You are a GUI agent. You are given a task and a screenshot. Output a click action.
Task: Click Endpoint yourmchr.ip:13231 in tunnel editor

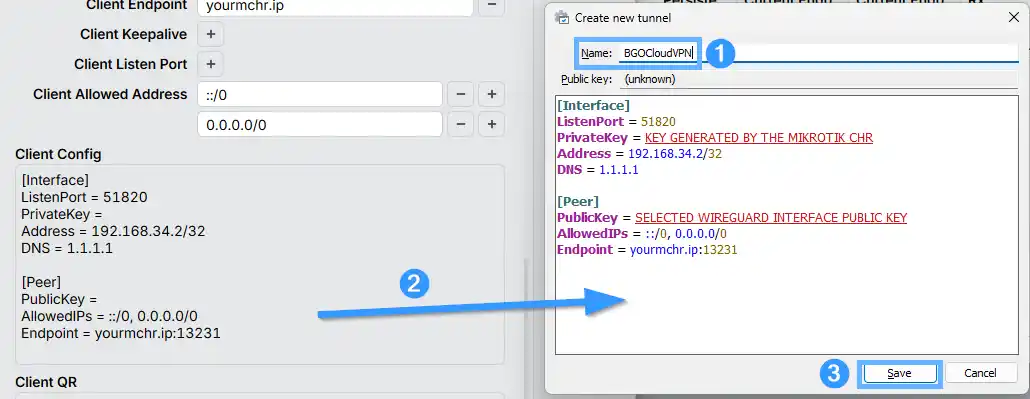pyautogui.click(x=647, y=250)
